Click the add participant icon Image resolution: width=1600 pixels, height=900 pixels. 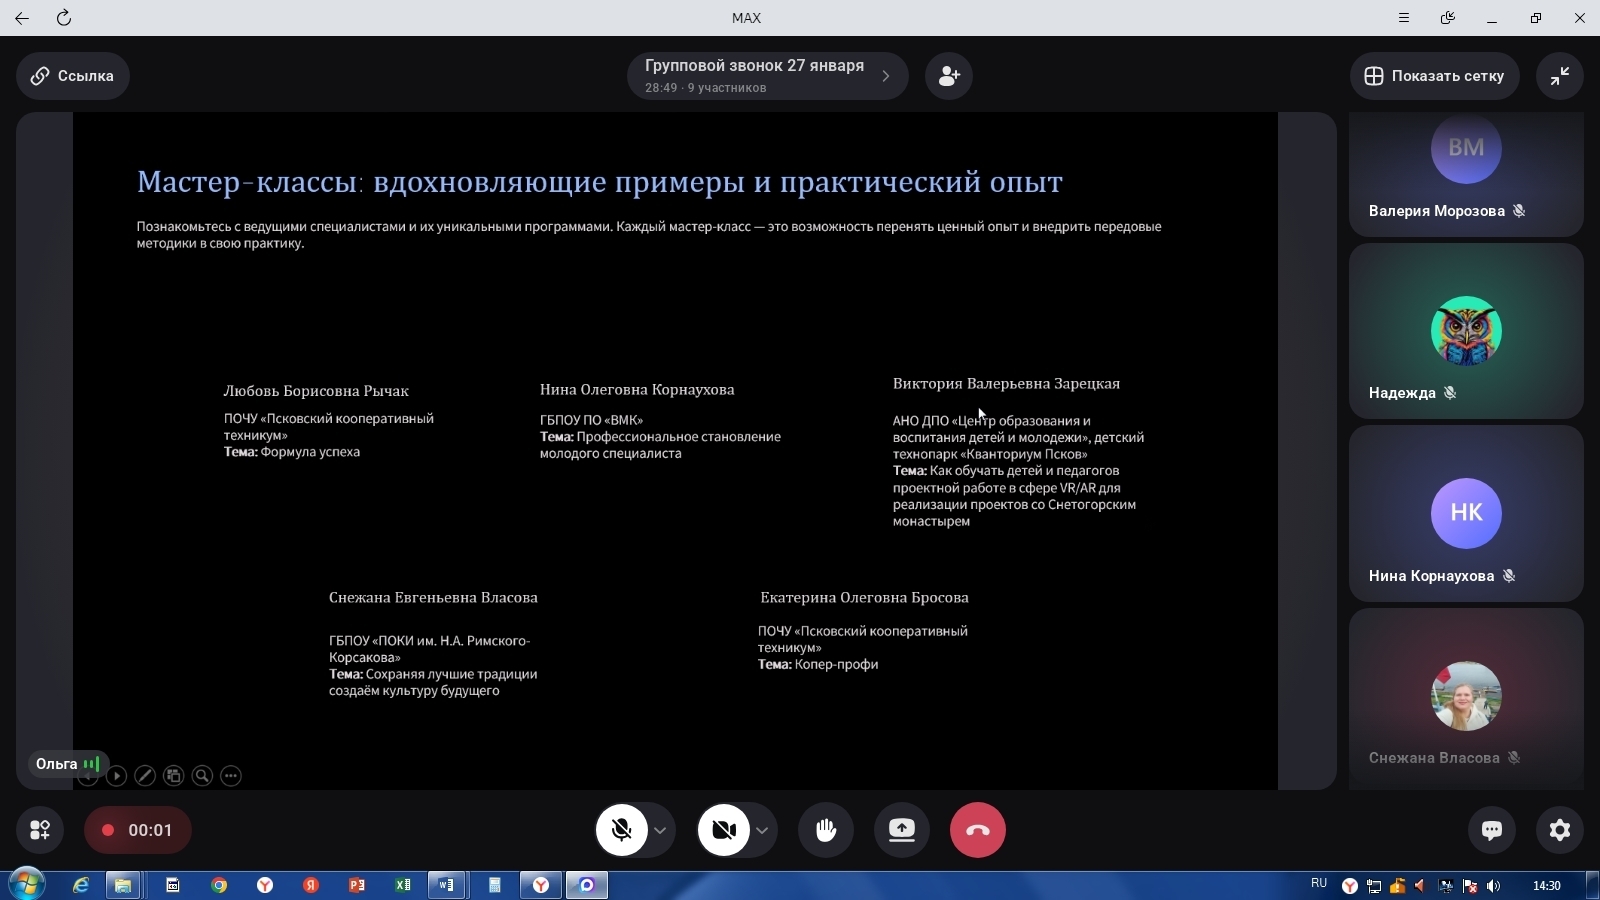948,76
